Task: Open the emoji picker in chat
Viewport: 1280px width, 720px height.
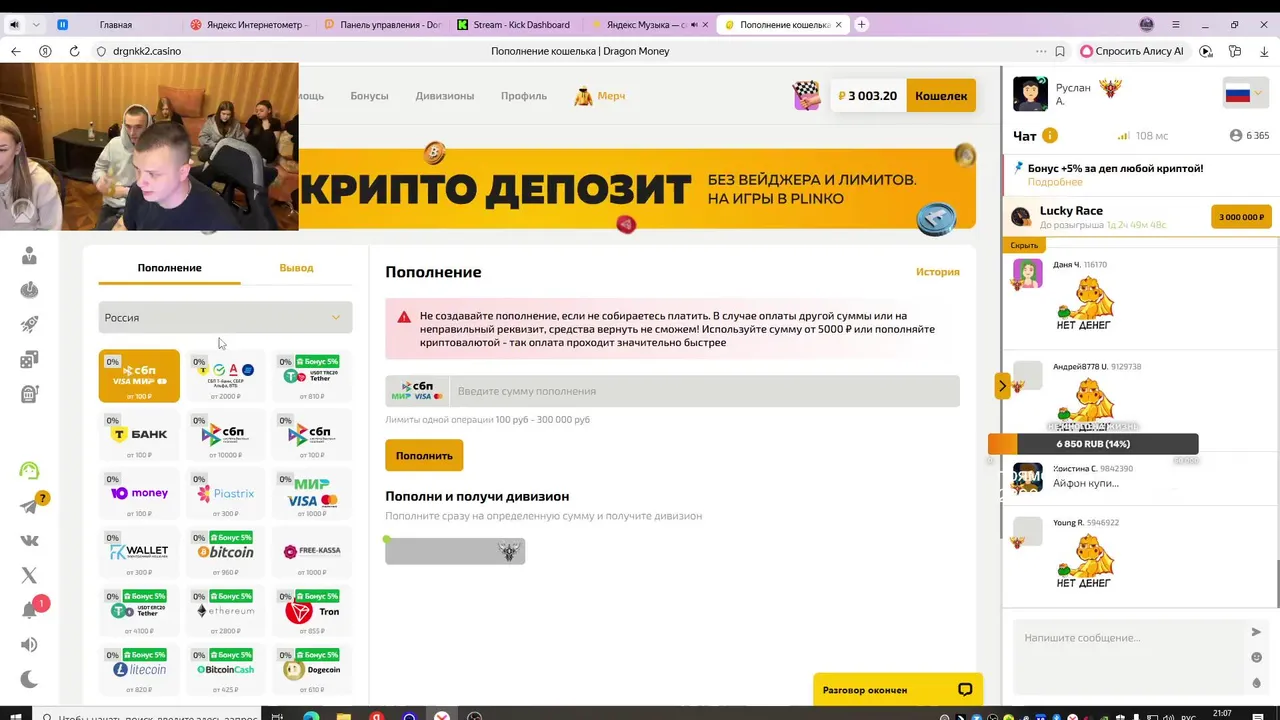Action: click(x=1256, y=657)
